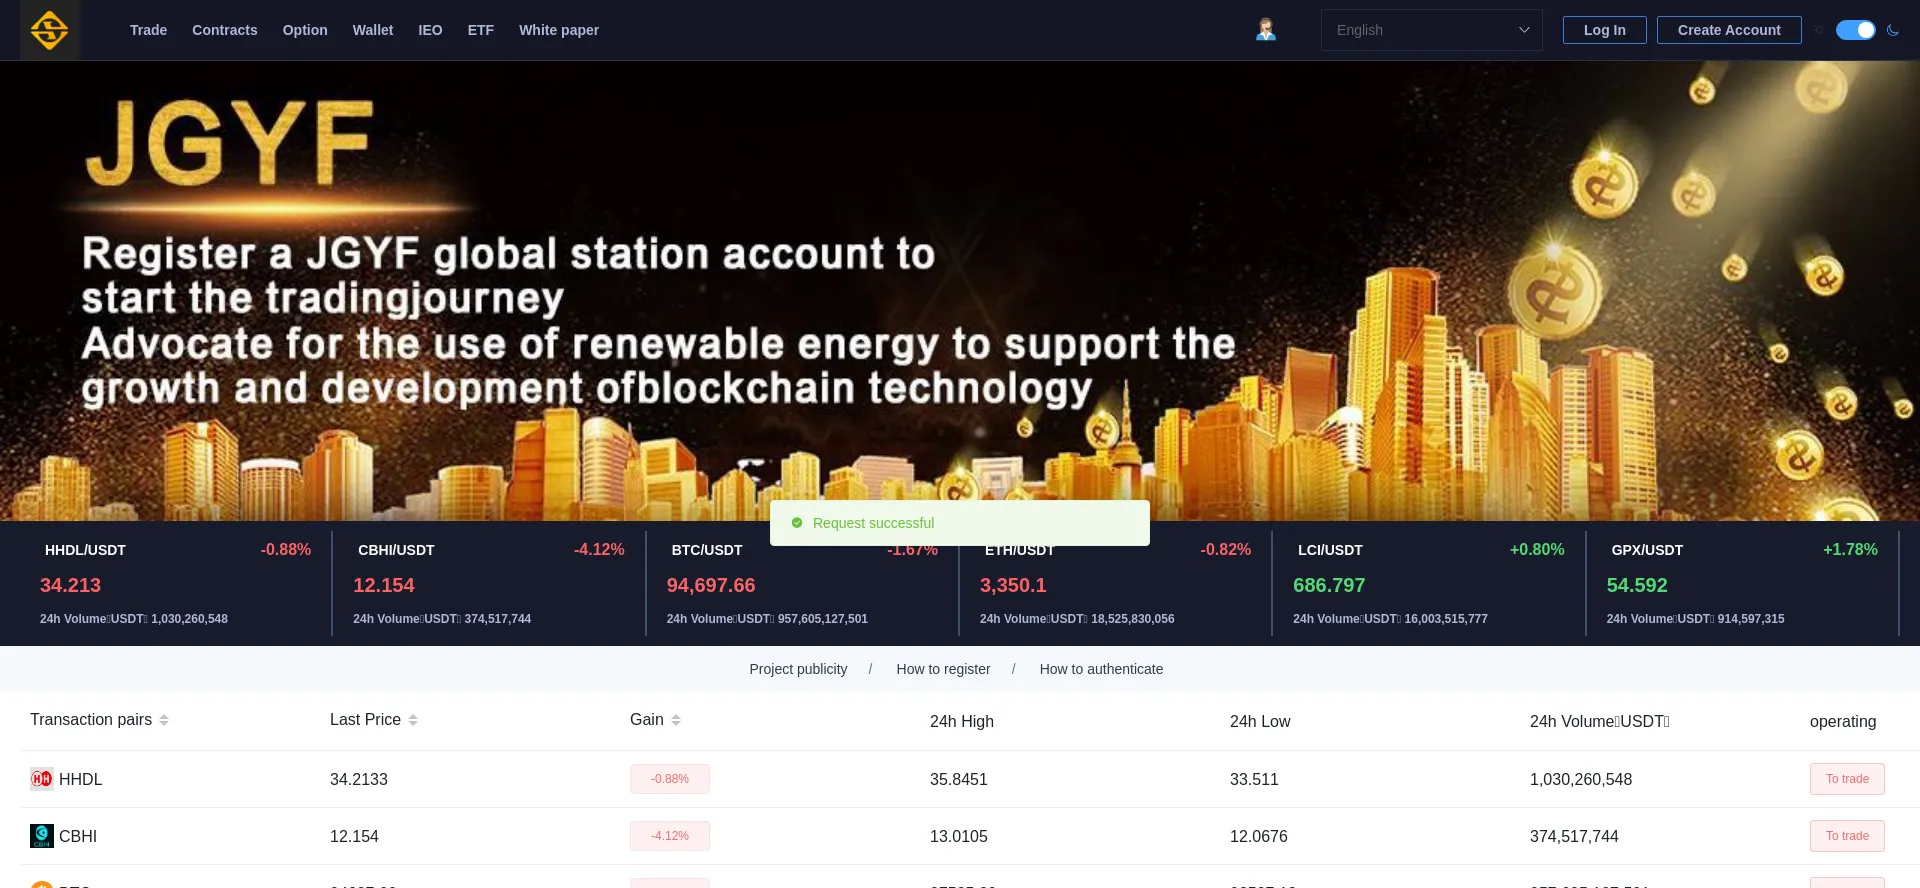Click the 24h Low column header
This screenshot has height=888, width=1920.
(1260, 721)
